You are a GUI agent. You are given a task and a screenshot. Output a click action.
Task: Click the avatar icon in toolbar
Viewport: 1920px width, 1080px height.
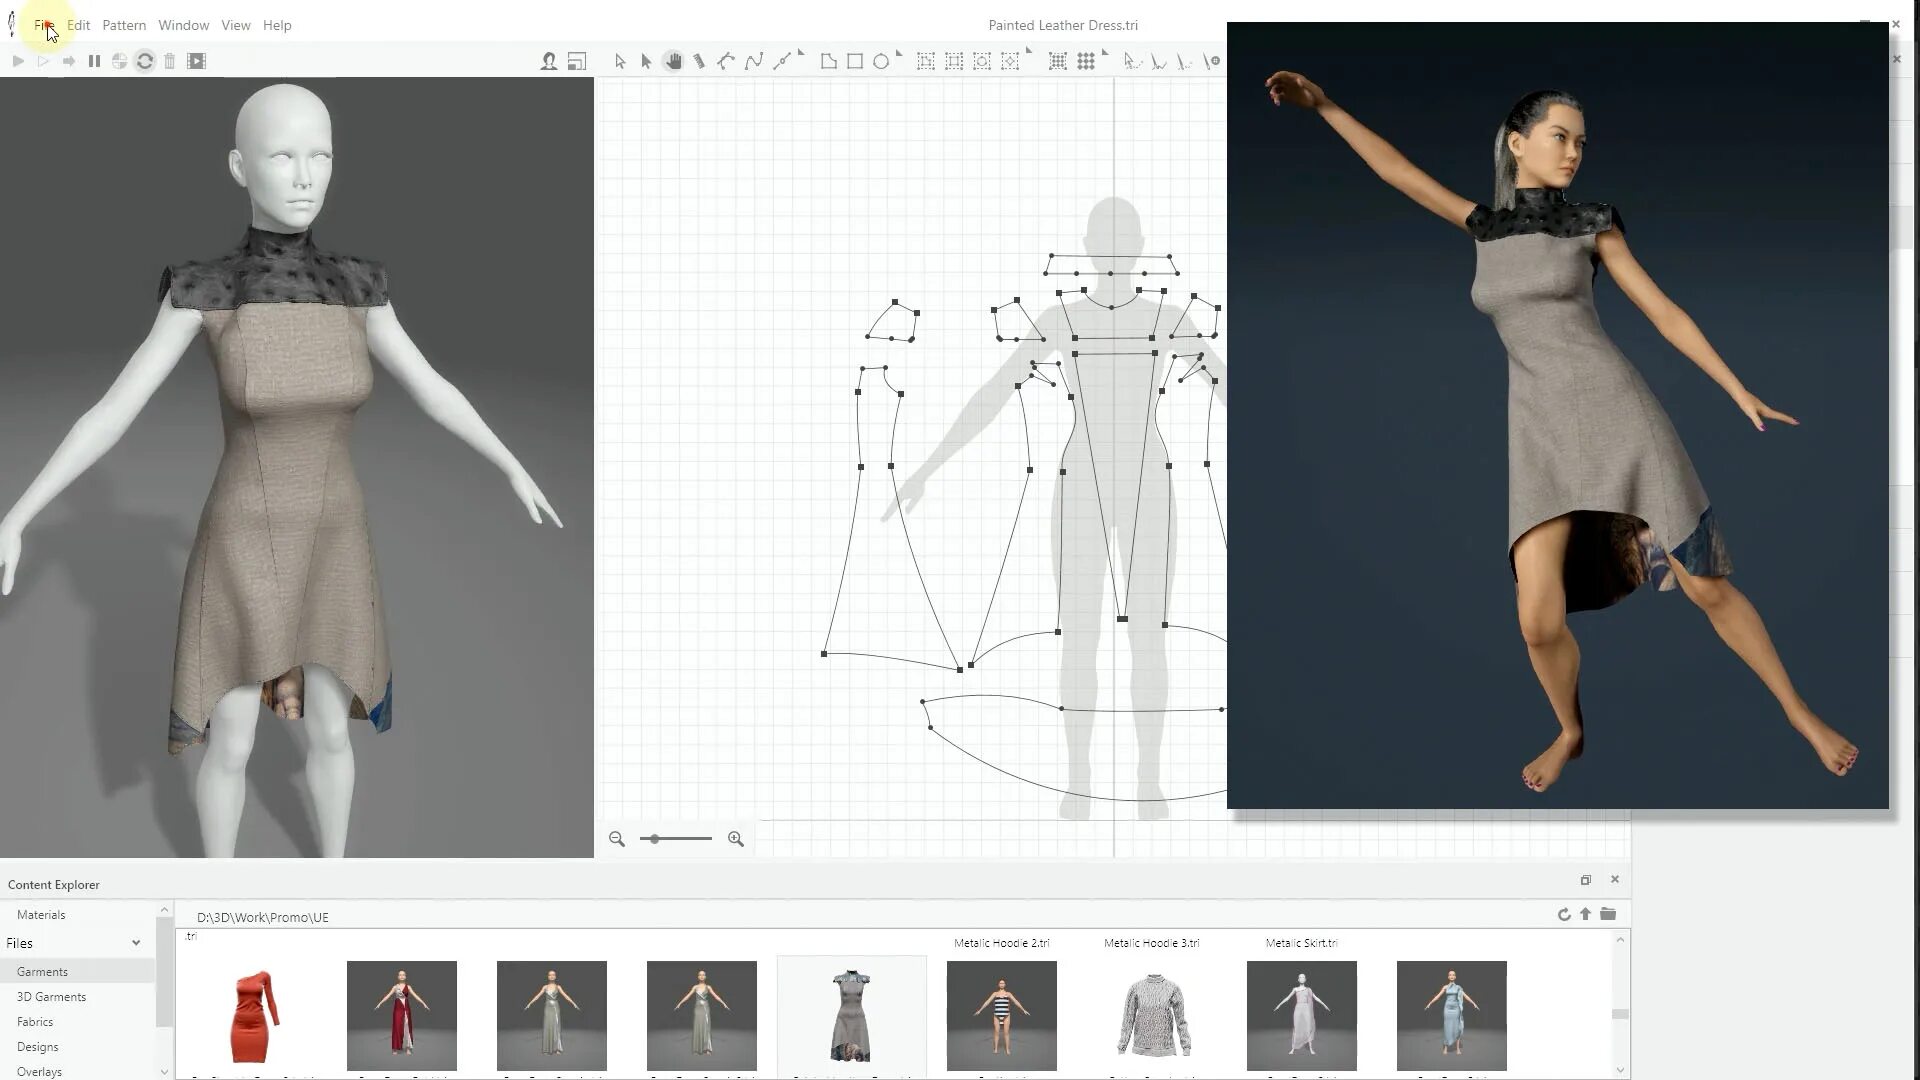tap(549, 61)
